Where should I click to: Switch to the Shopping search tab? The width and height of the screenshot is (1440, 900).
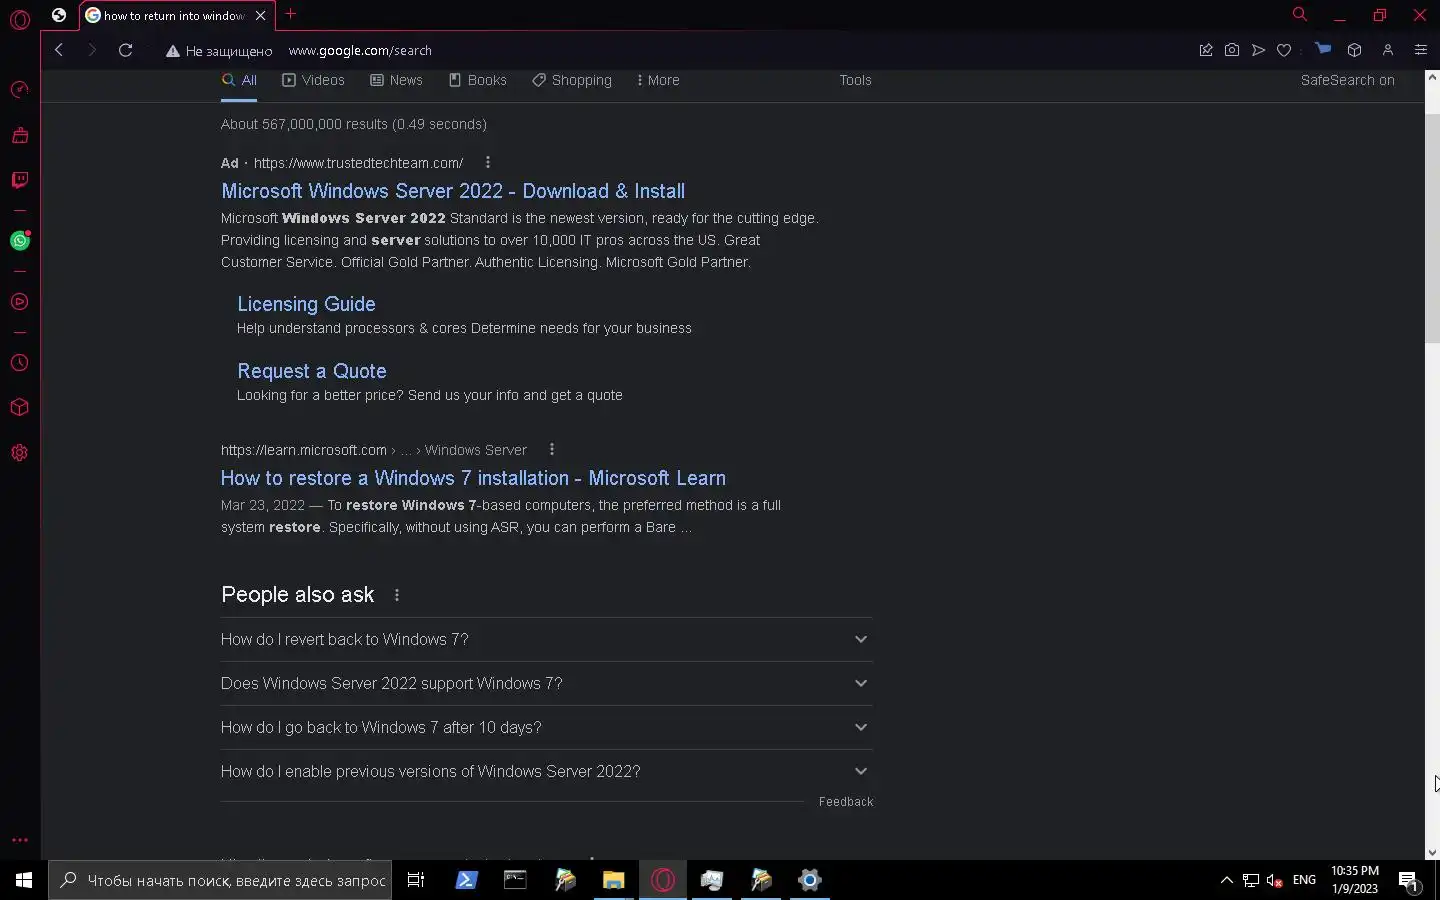pyautogui.click(x=572, y=80)
